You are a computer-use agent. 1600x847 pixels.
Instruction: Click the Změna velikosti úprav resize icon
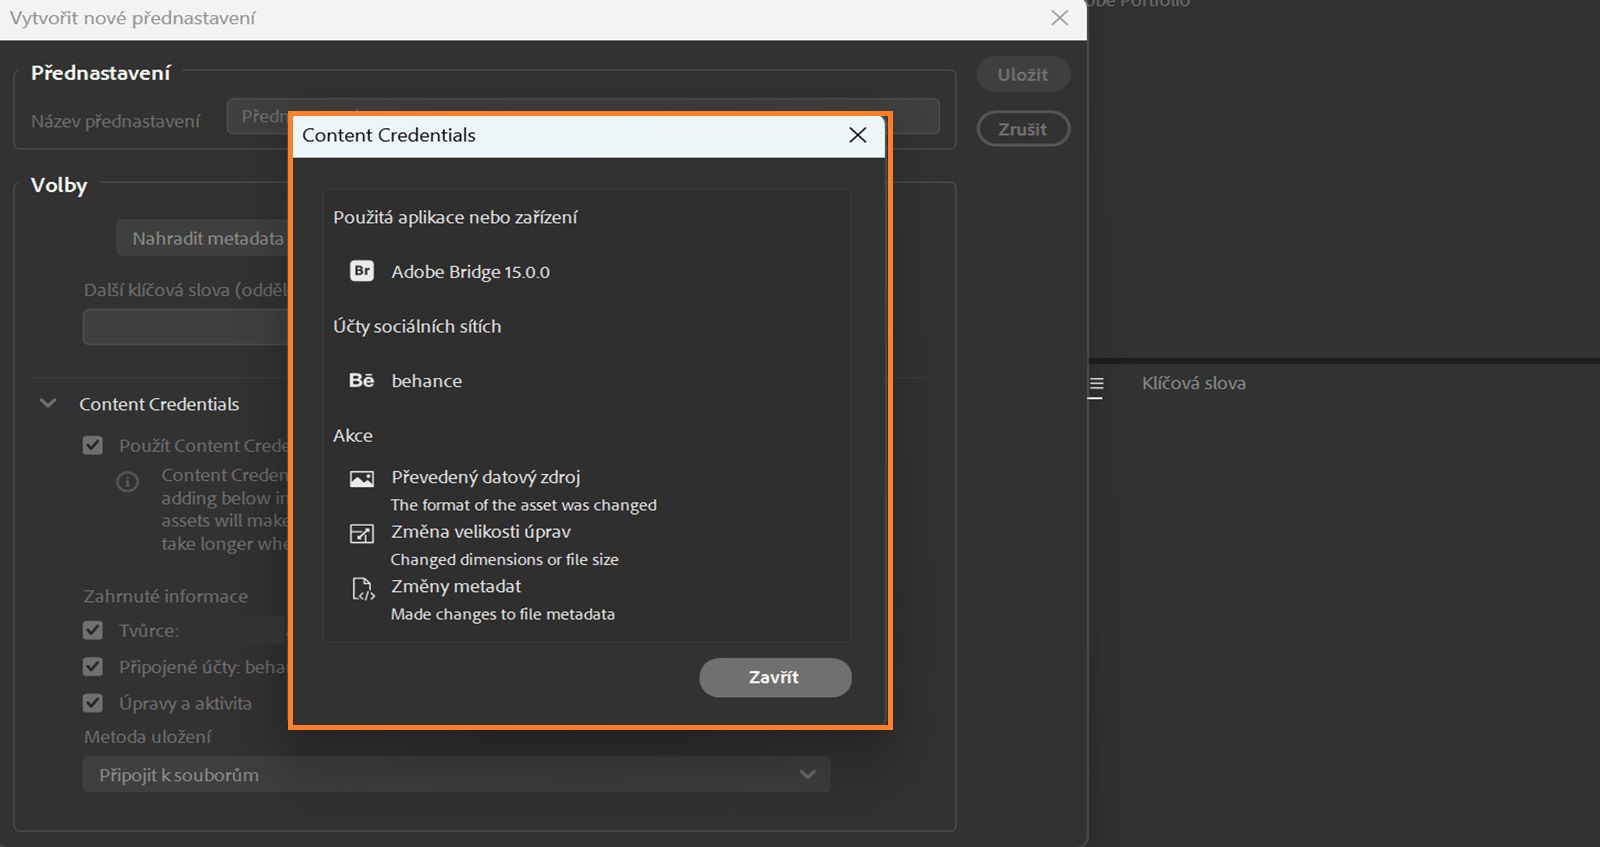[362, 534]
